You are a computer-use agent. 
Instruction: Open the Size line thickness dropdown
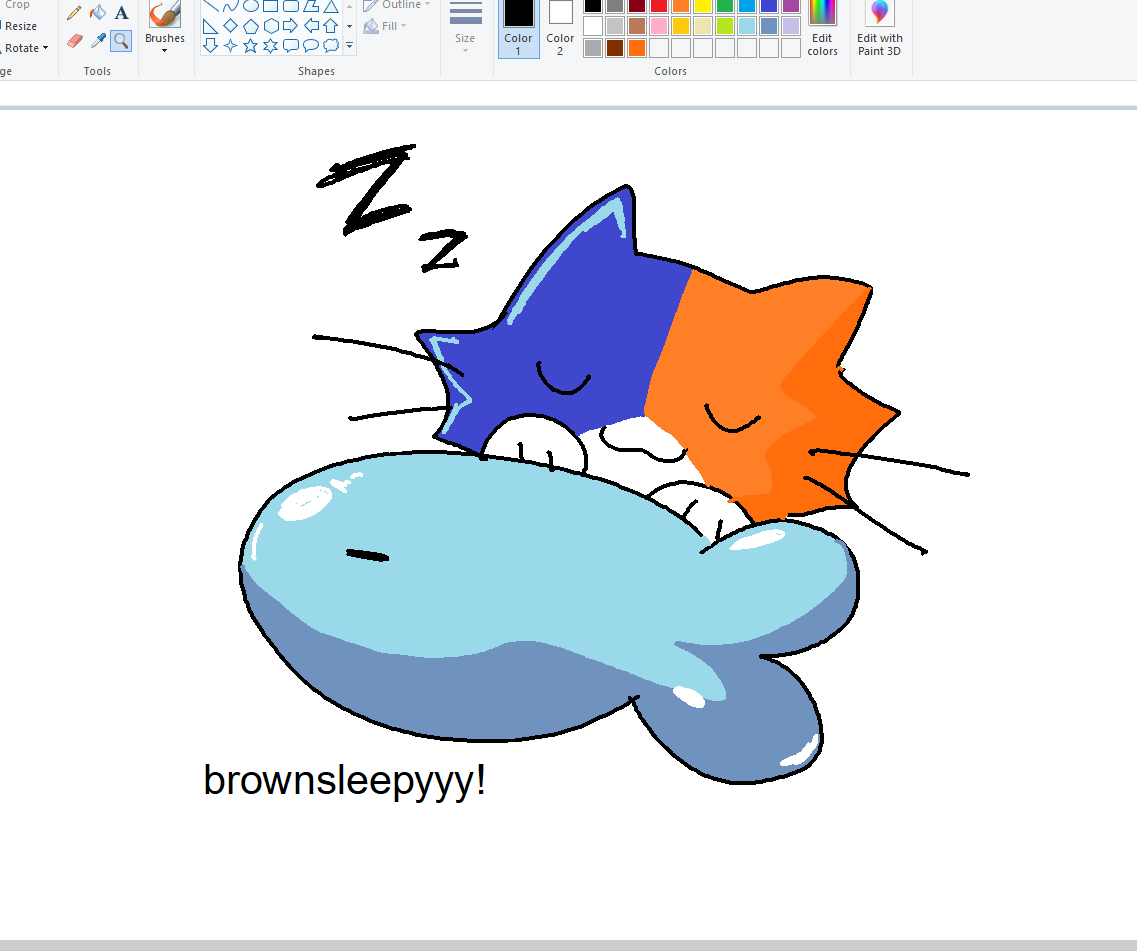click(x=466, y=28)
